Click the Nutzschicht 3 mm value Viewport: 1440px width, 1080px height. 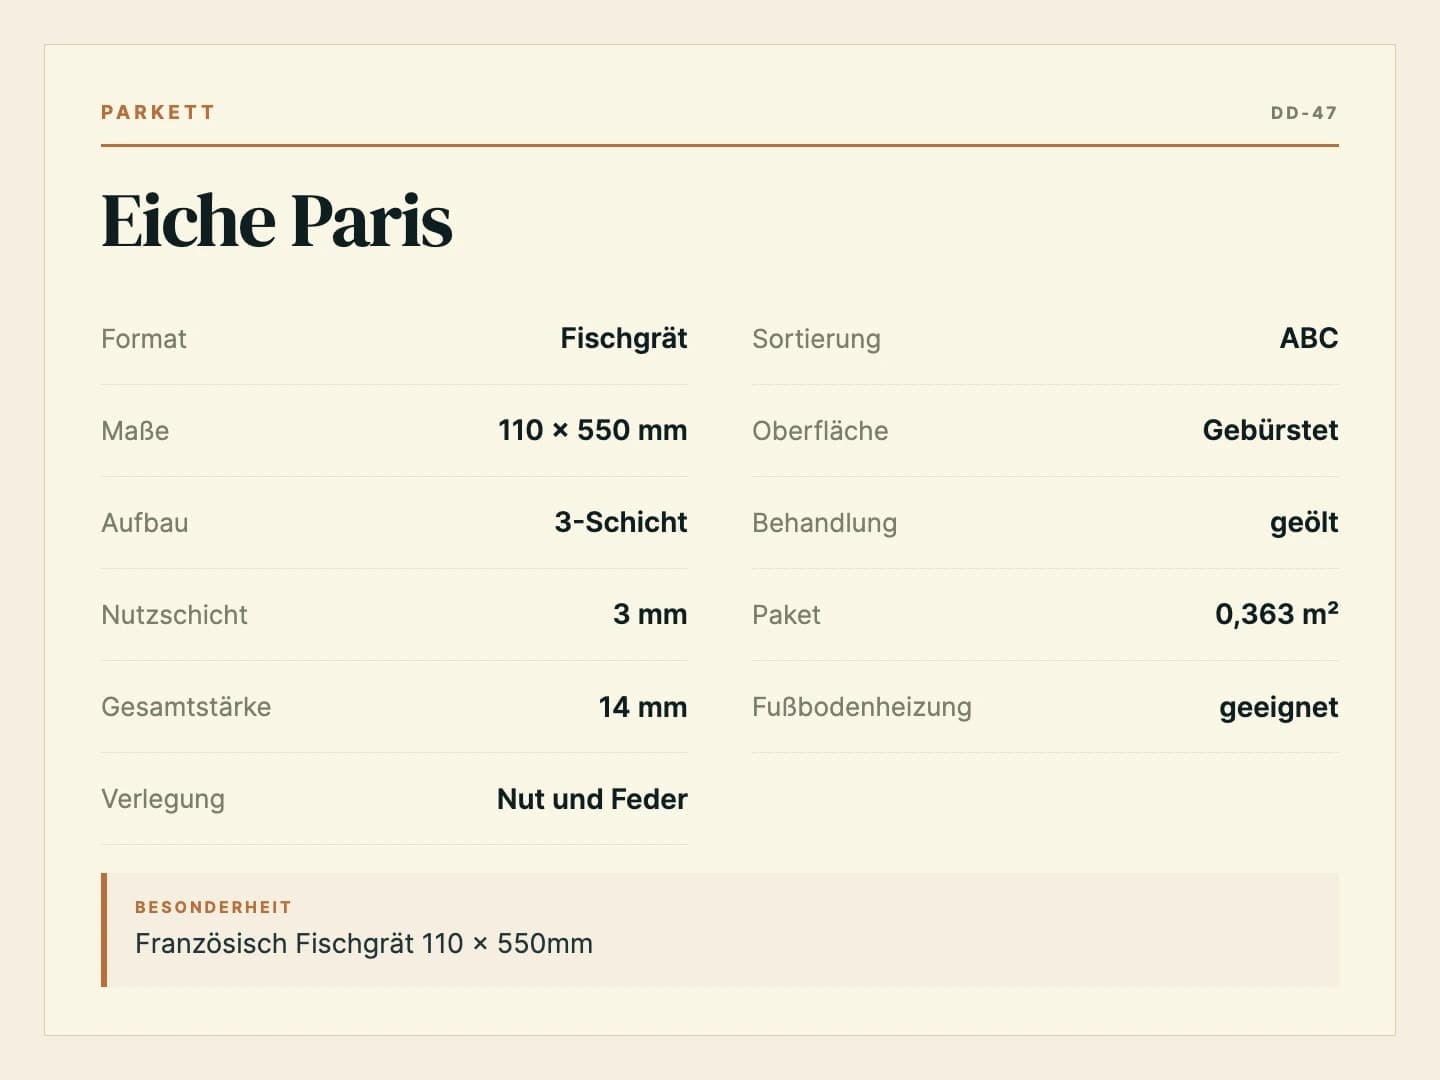click(x=650, y=614)
